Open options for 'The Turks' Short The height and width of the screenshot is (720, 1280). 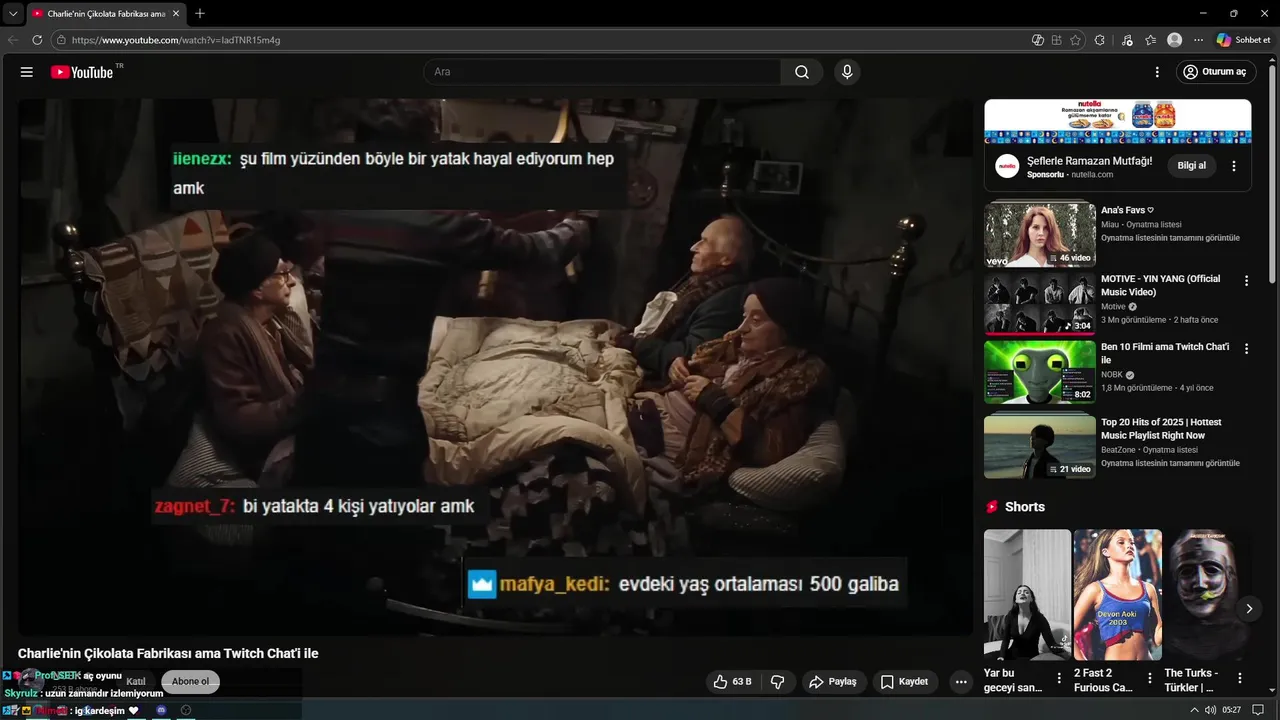[1239, 678]
